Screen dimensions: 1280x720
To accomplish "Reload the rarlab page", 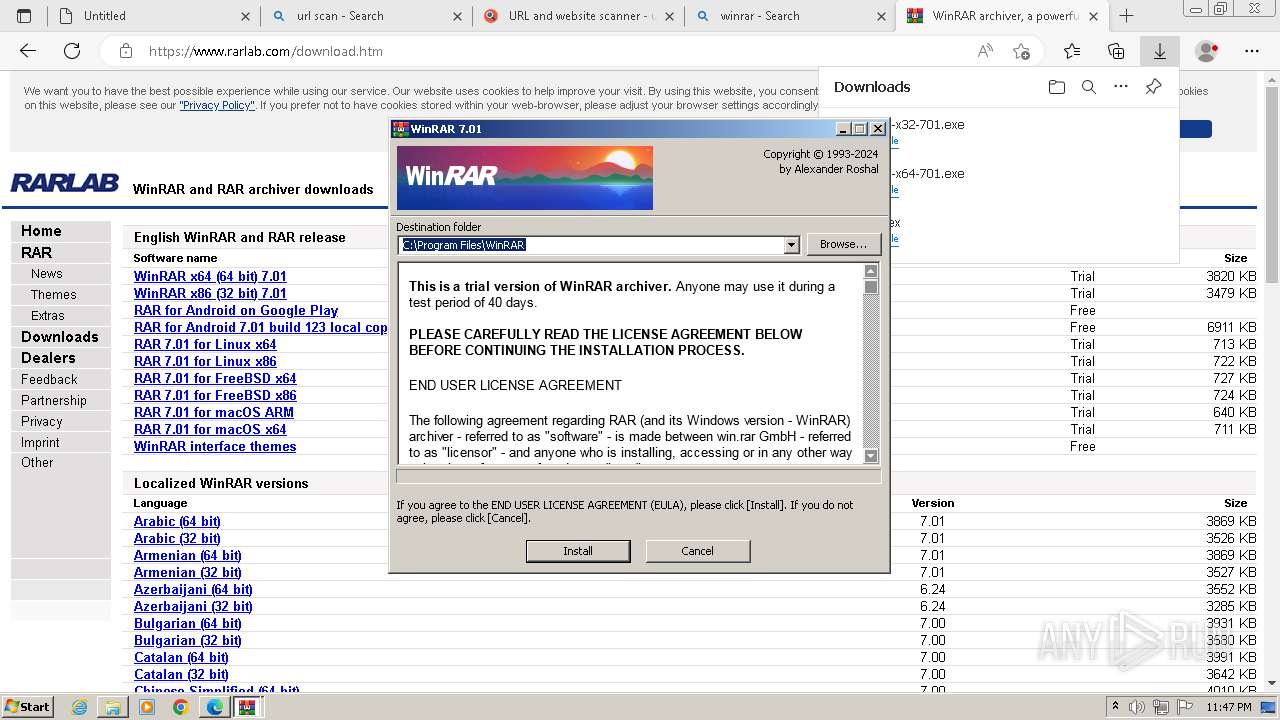I will pos(72,51).
